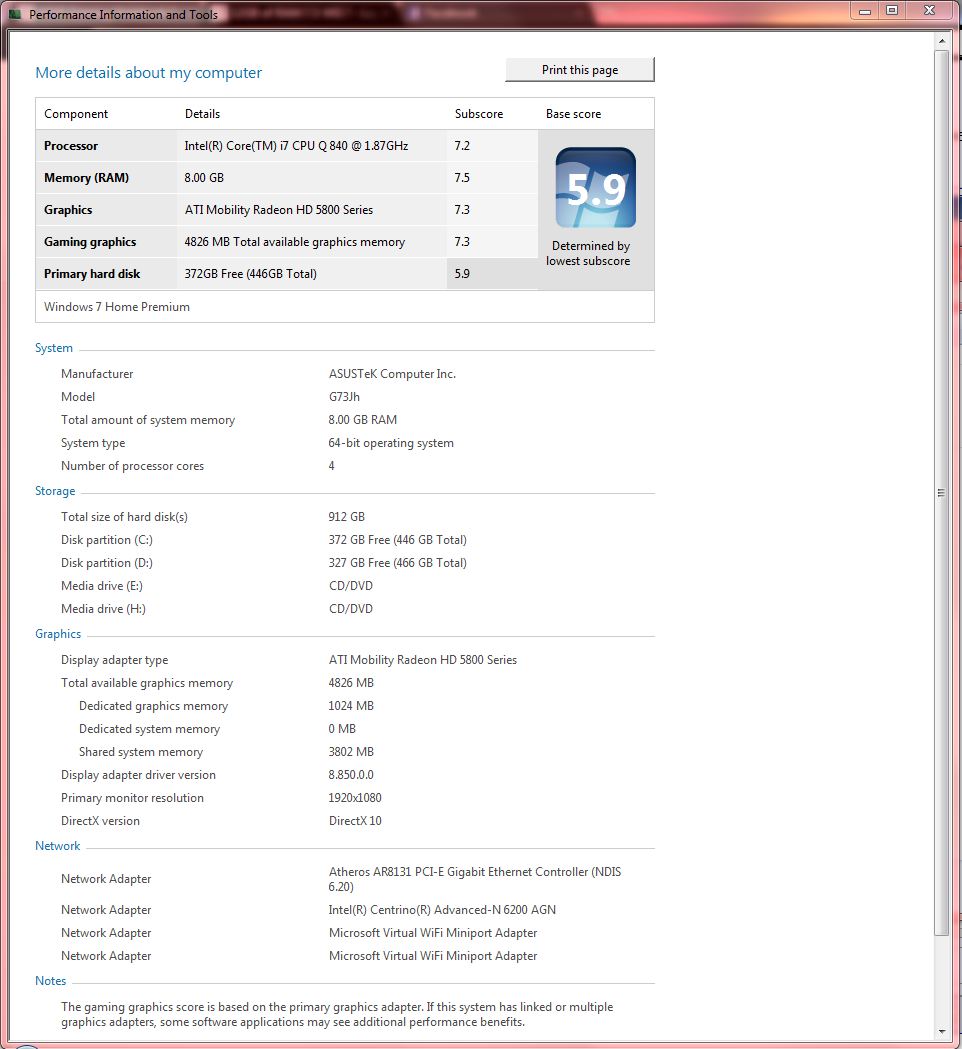Click the Disk partition (C:) label
This screenshot has width=962, height=1049.
106,540
